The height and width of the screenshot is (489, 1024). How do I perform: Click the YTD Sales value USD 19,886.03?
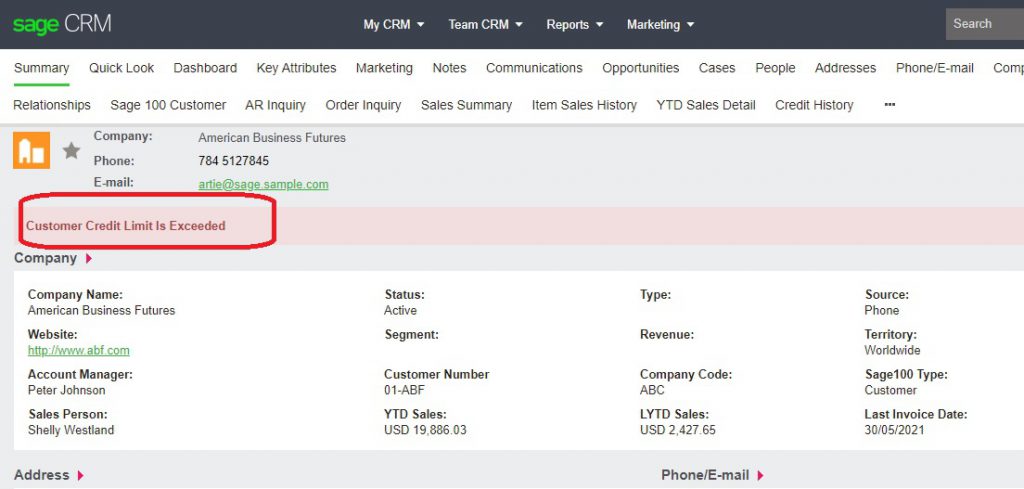[x=425, y=430]
